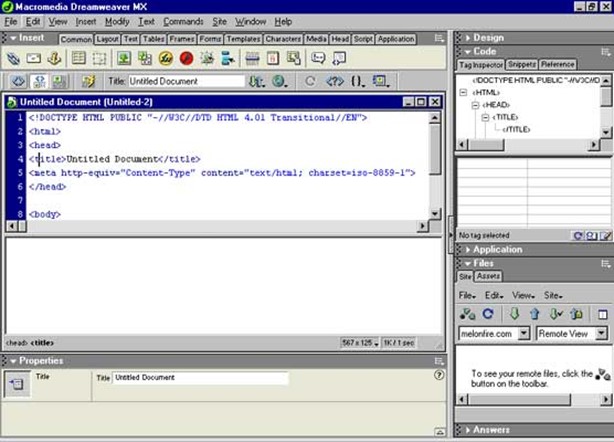Screen dimensions: 614x442
Task: Insert a Named Anchor via anchor icon
Action: (53, 58)
